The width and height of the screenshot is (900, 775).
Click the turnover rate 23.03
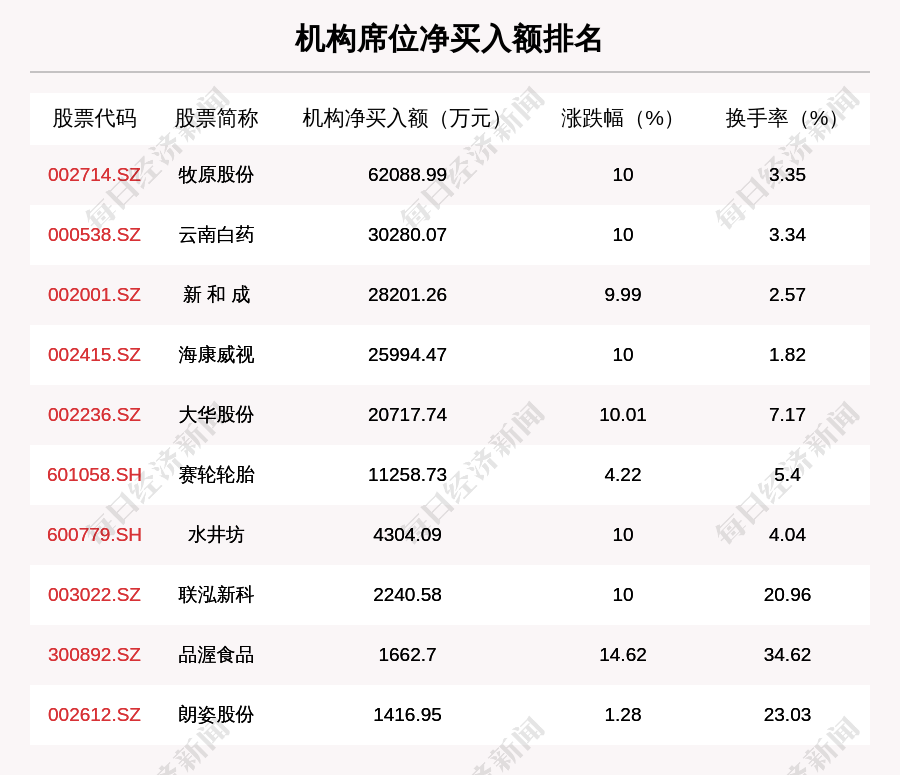[x=788, y=715]
